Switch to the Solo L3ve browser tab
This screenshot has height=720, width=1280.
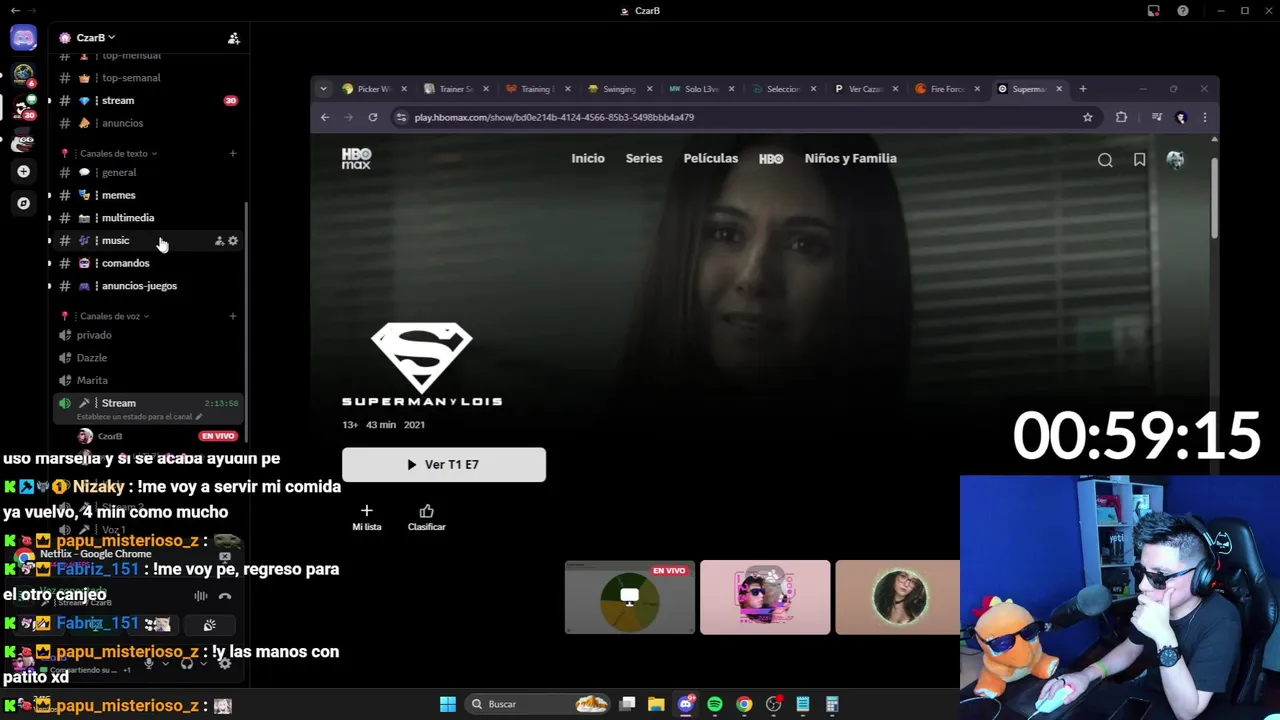[x=700, y=89]
